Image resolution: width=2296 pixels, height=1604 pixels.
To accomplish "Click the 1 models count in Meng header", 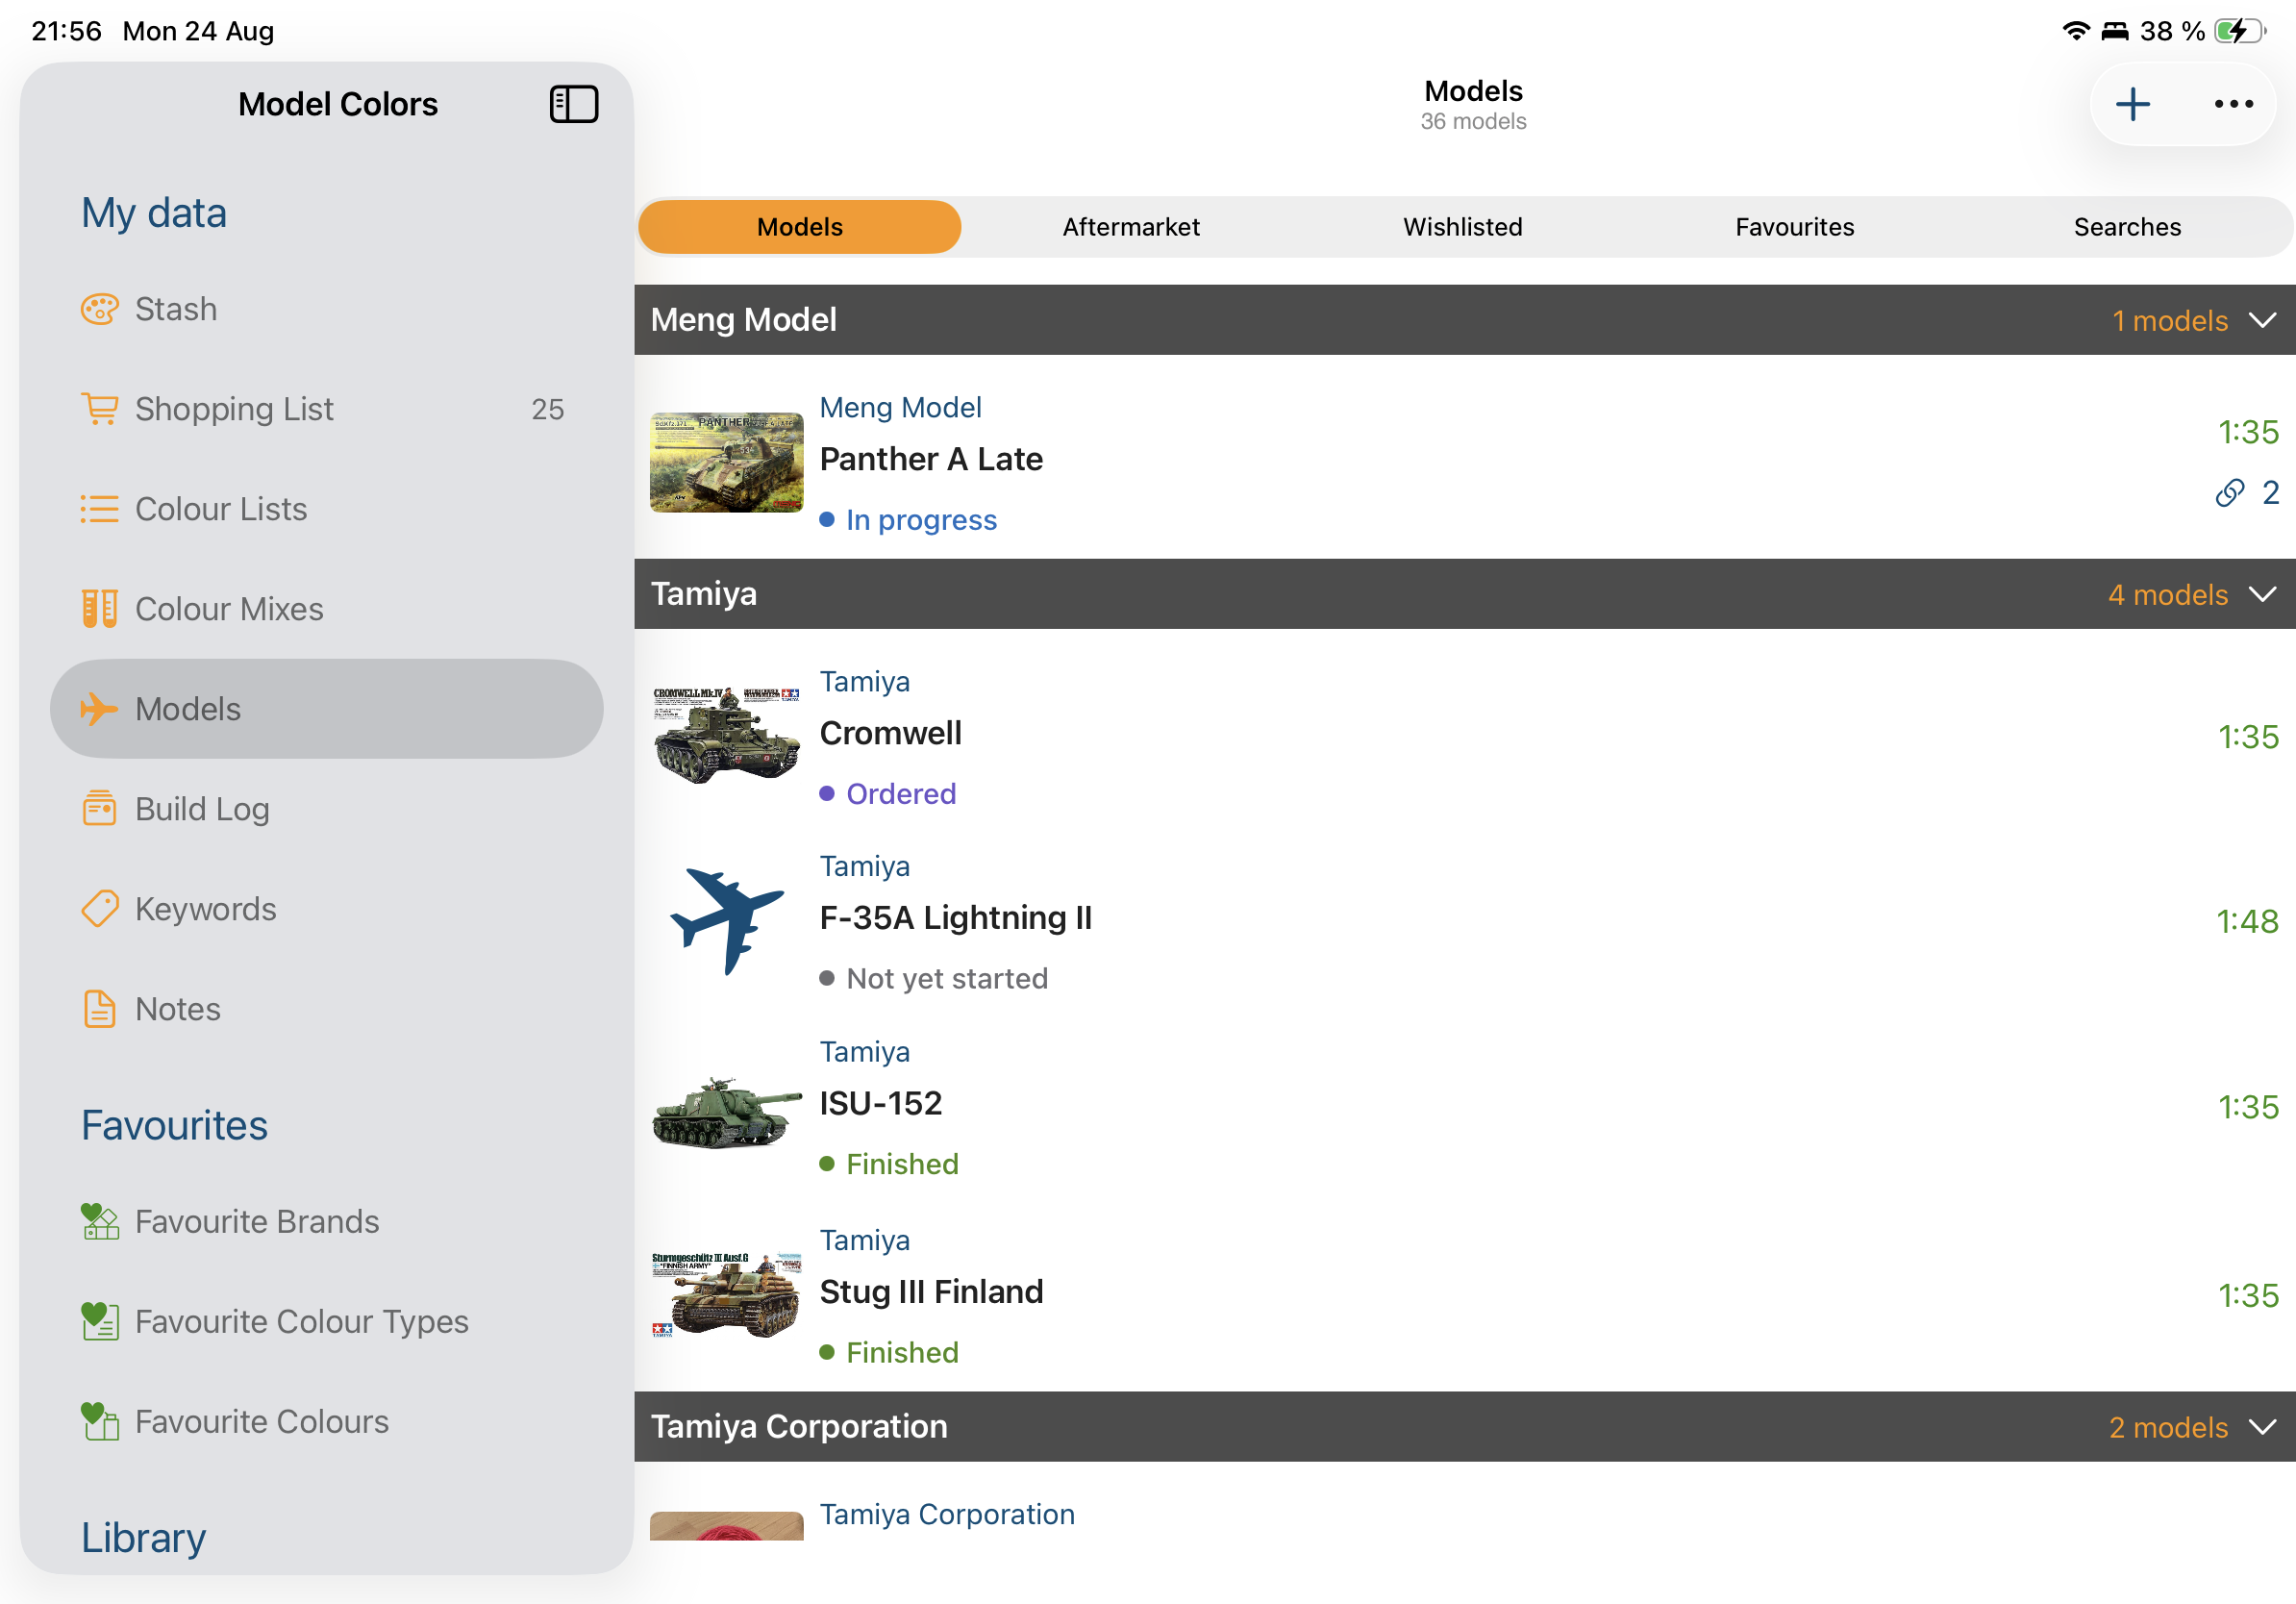I will tap(2169, 320).
